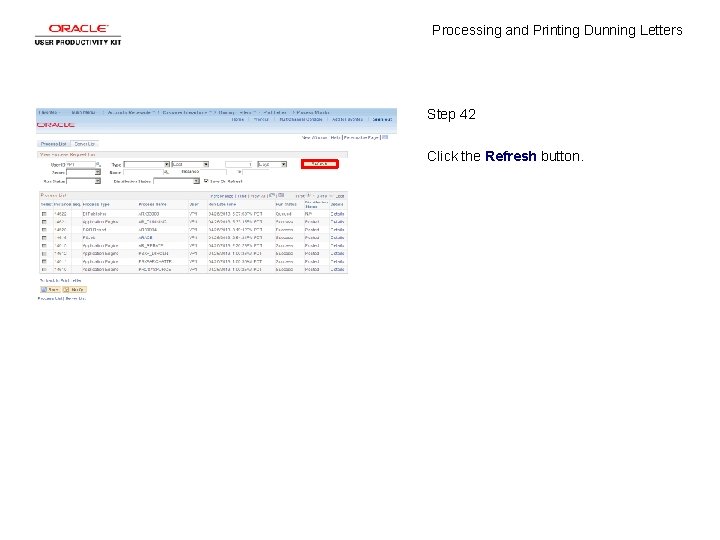Click the Process Monitor breadcrumb
Screen dimensions: 720x540
313,112
